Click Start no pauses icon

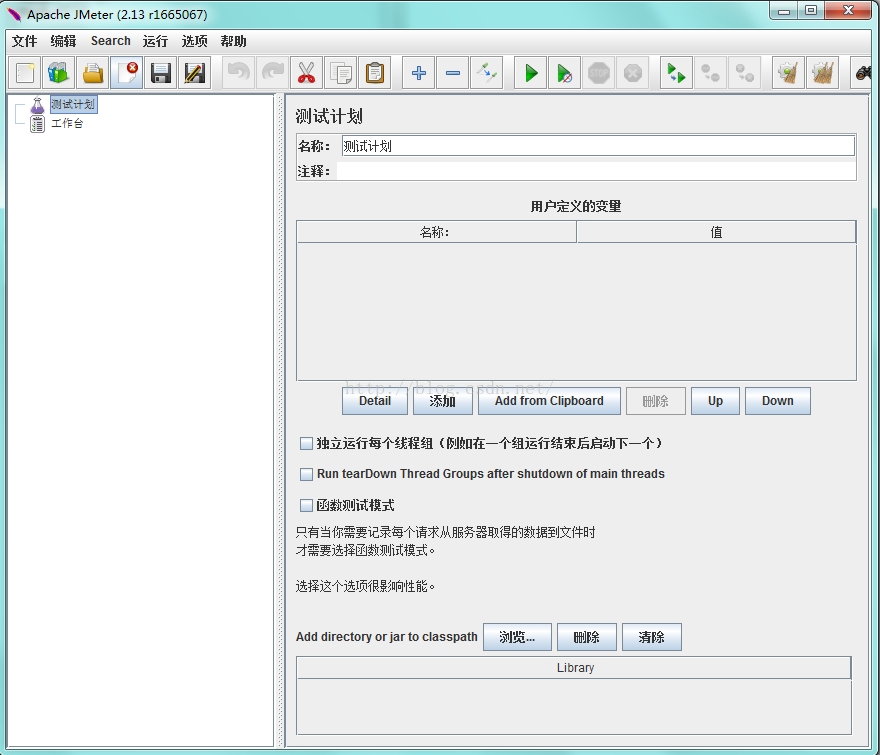565,73
